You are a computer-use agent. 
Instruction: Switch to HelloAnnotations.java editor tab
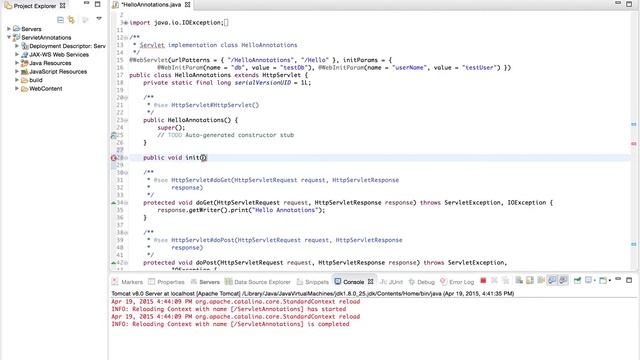[151, 5]
